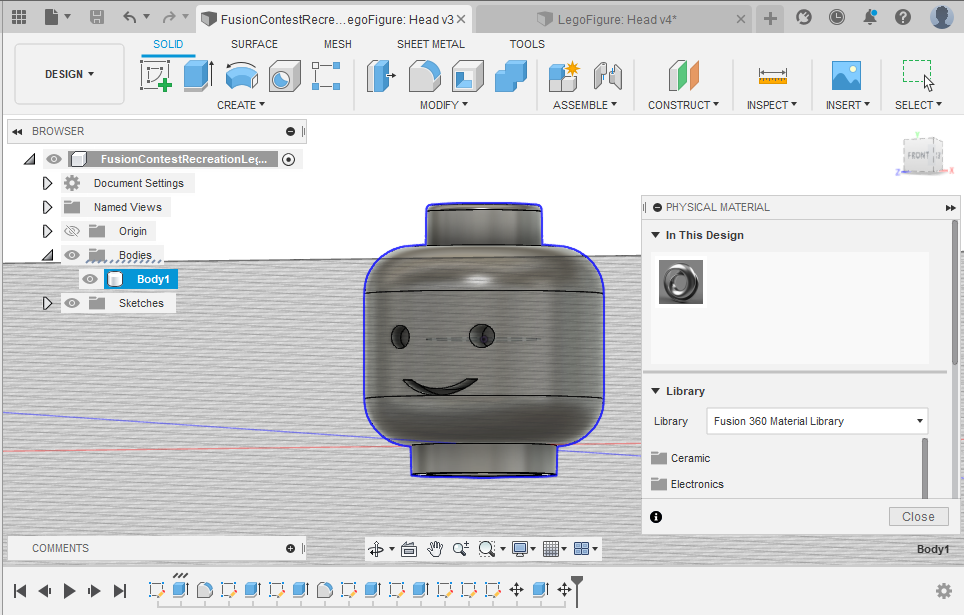The height and width of the screenshot is (615, 964).
Task: Toggle visibility of Sketches folder
Action: point(72,303)
